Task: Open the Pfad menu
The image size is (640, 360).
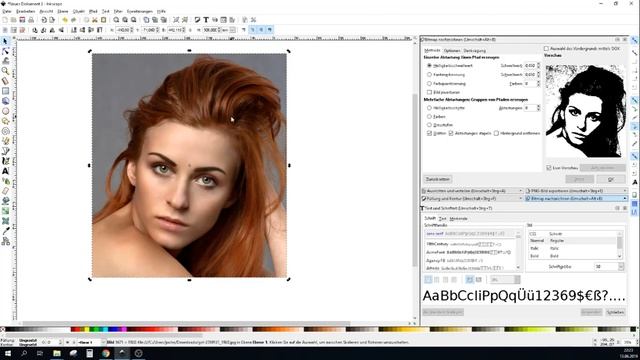Action: [93, 11]
